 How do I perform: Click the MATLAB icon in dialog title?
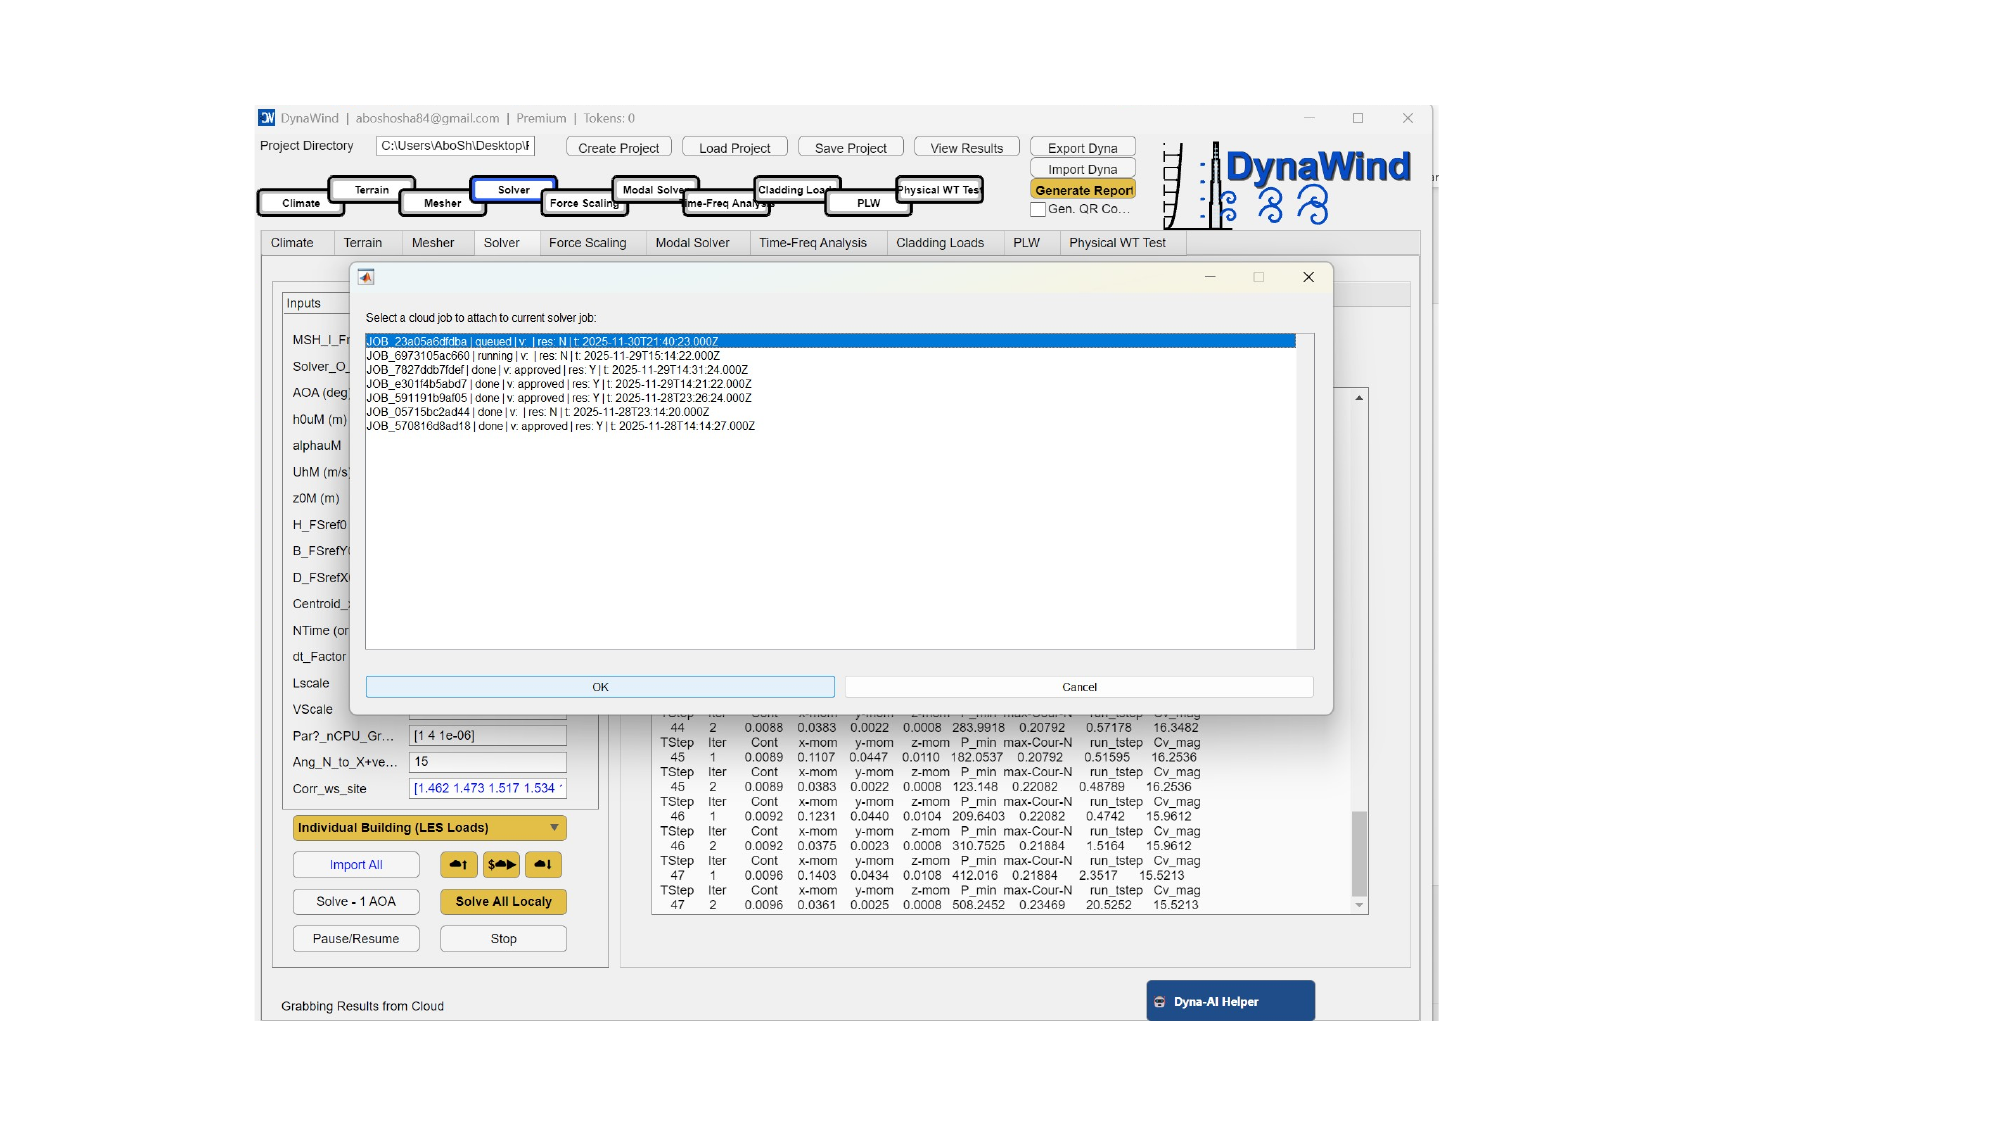(x=366, y=278)
